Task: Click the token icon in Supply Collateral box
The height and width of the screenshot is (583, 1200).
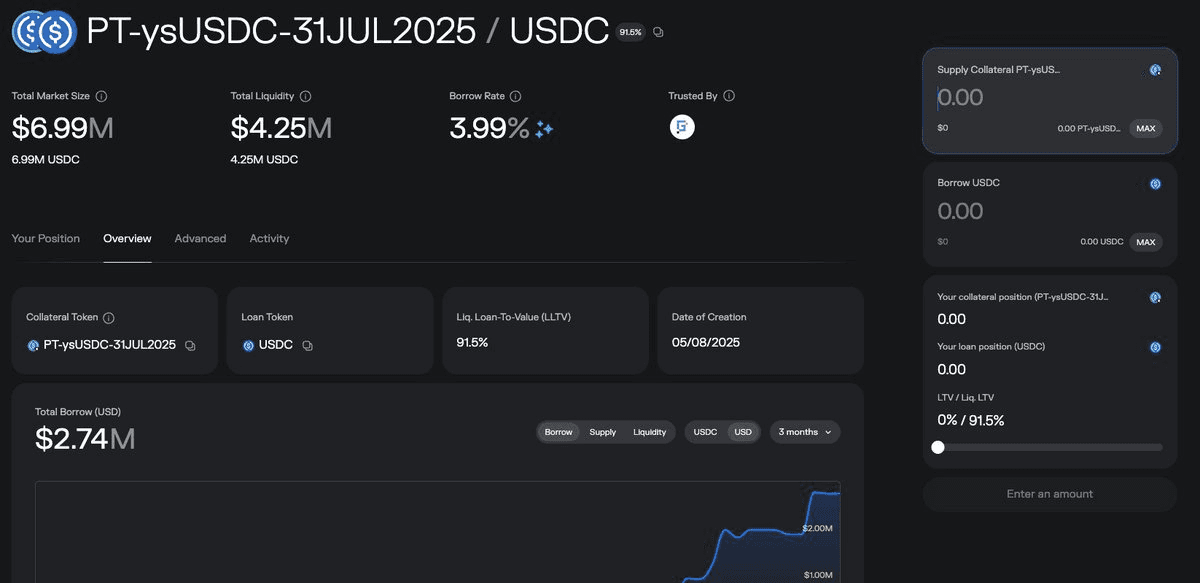Action: [1155, 70]
